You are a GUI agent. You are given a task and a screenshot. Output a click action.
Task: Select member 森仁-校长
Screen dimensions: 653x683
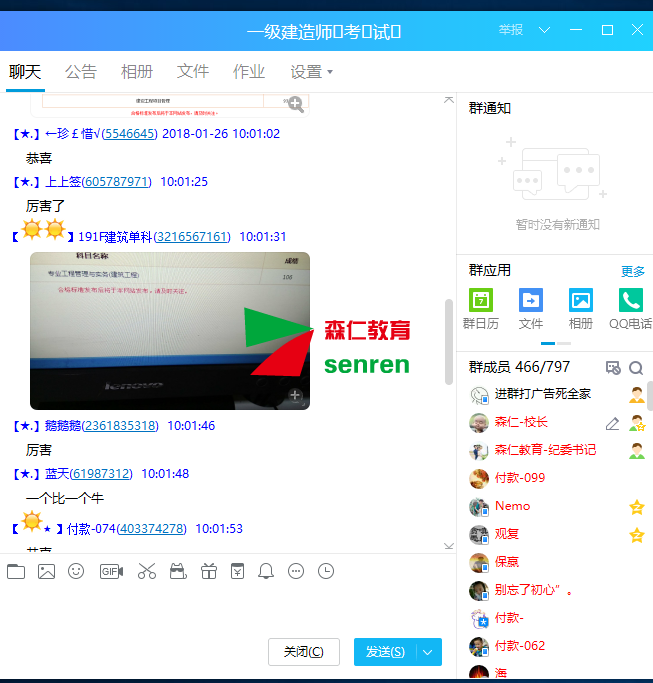[x=521, y=423]
